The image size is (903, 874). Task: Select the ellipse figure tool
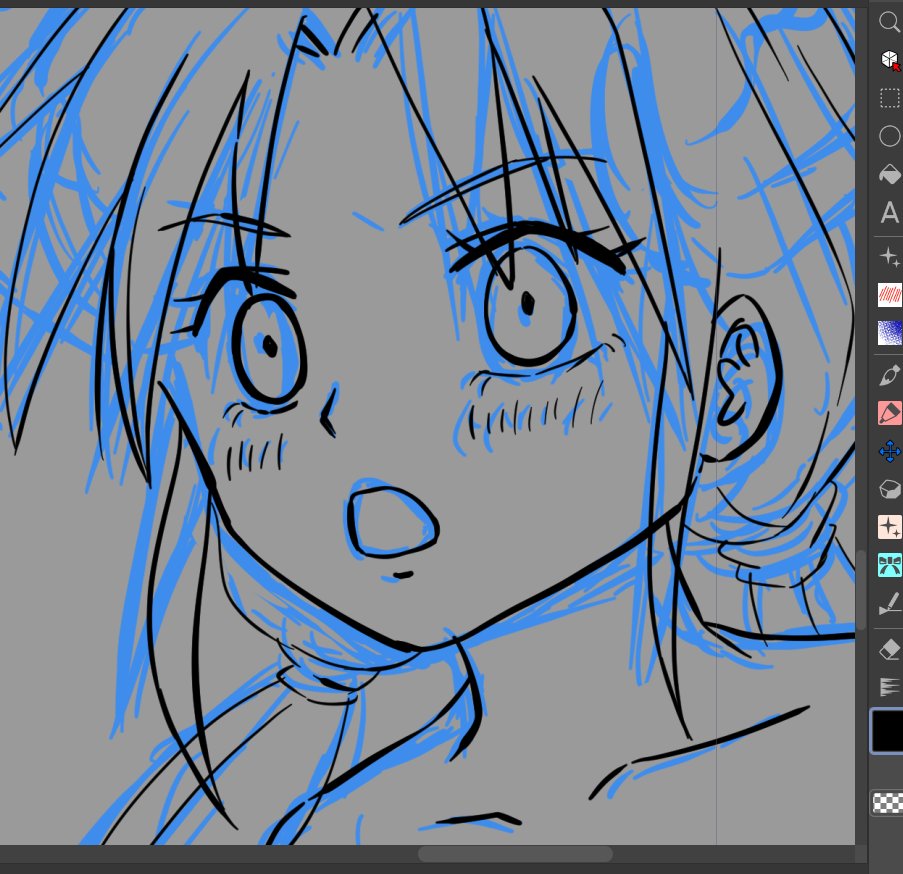(x=890, y=136)
